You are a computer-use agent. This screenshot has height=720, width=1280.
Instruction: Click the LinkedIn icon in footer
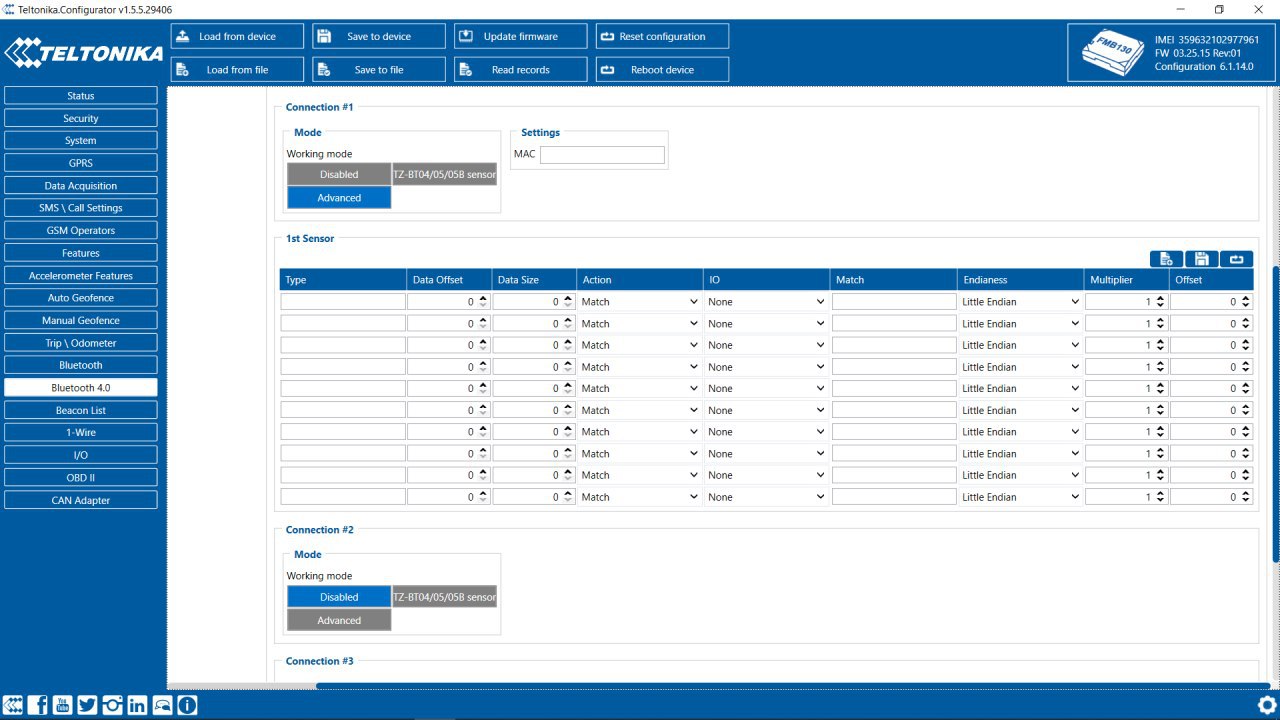click(x=137, y=705)
